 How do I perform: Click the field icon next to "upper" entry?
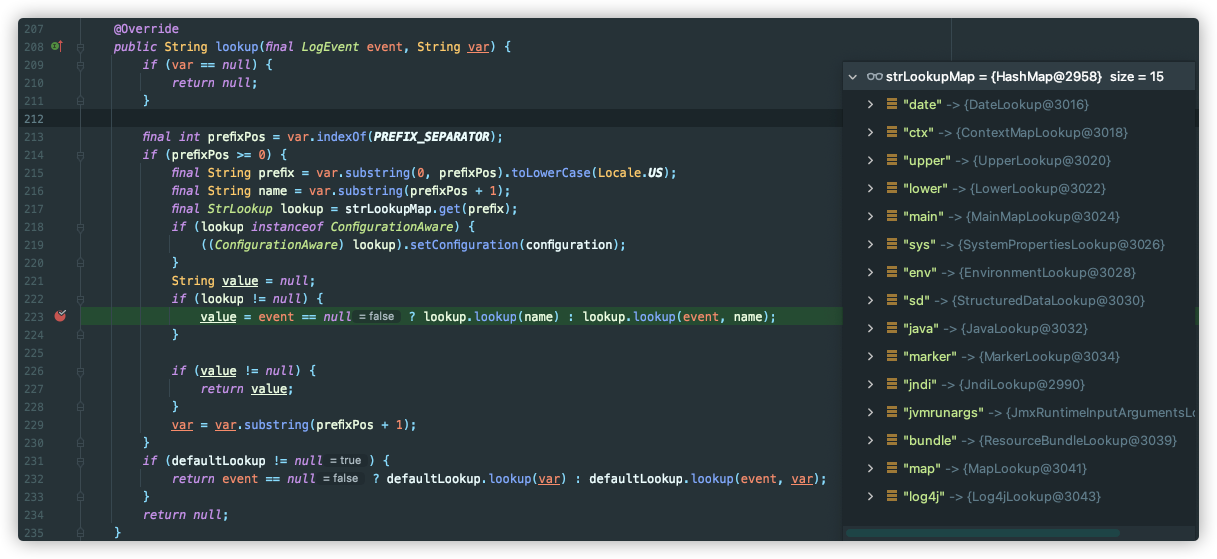coord(890,160)
